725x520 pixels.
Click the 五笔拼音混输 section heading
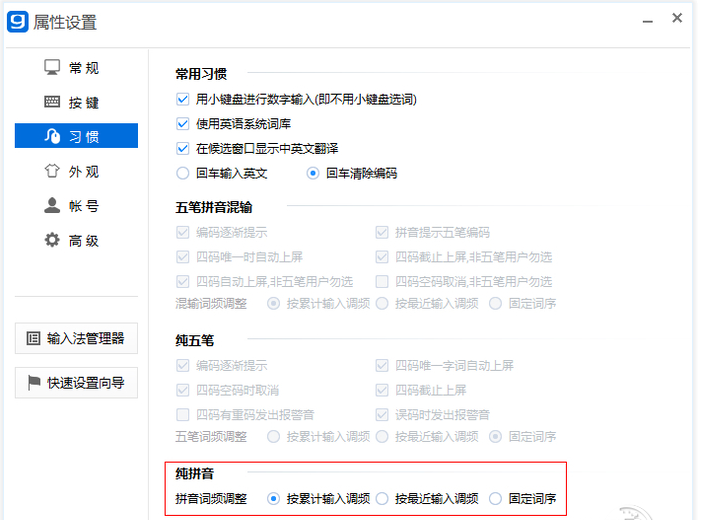pos(214,207)
